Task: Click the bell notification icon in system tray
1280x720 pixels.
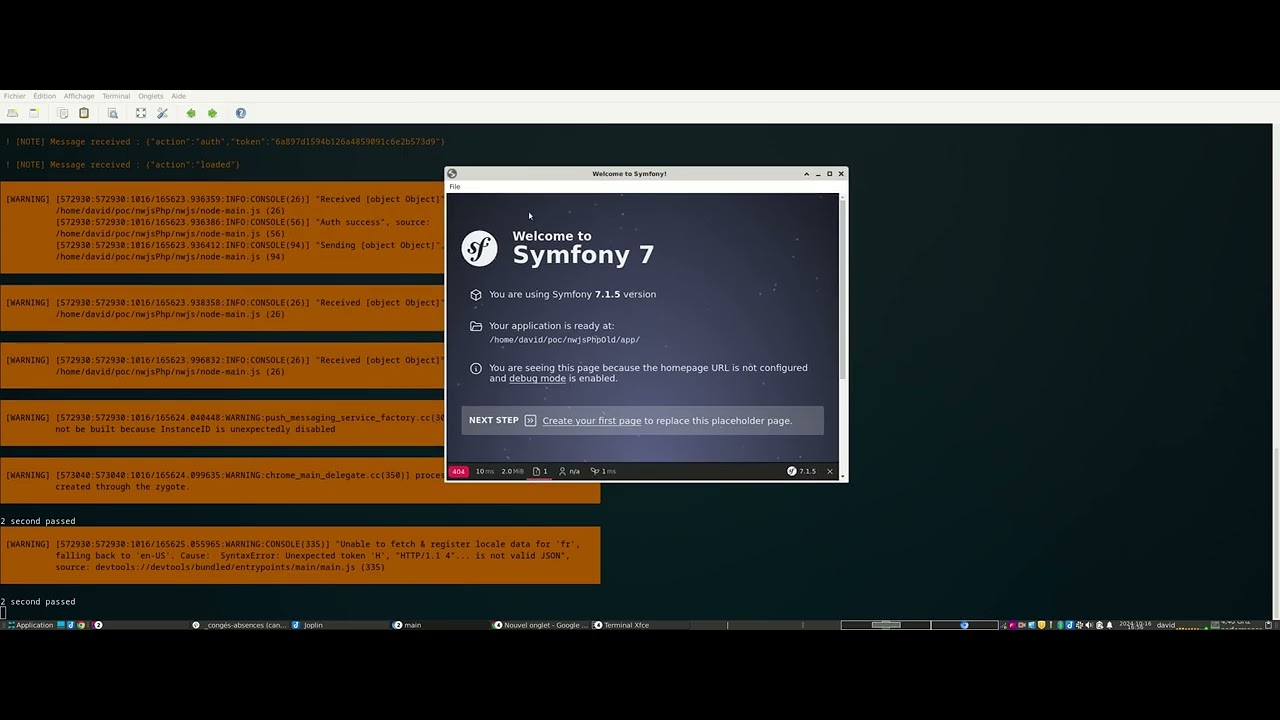Action: [x=1109, y=625]
